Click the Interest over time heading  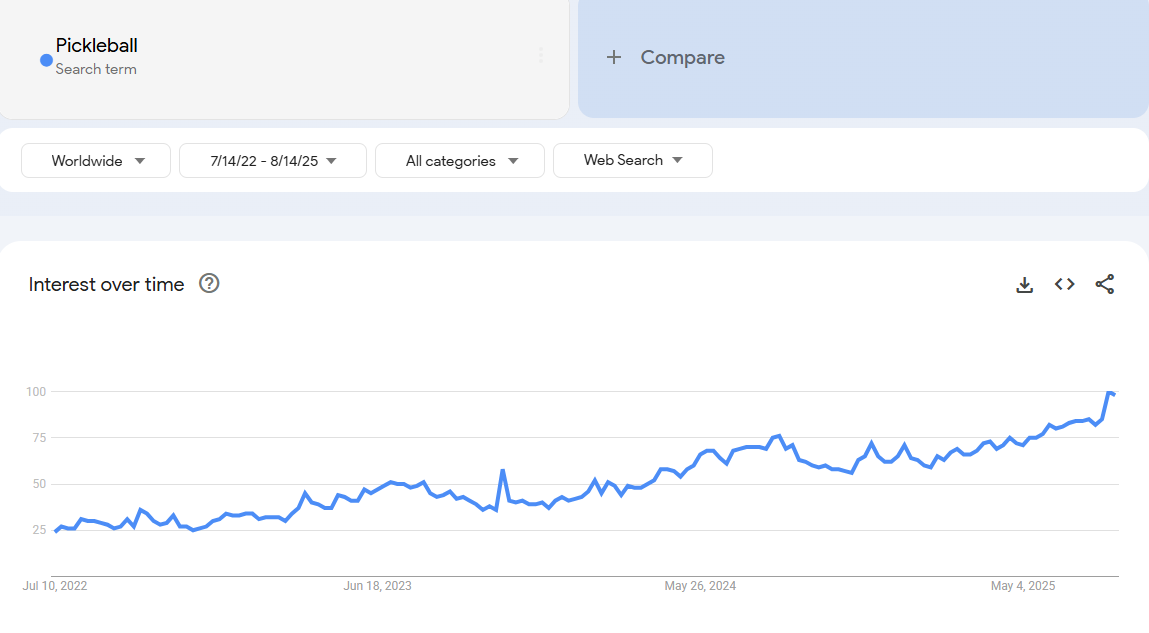(106, 285)
